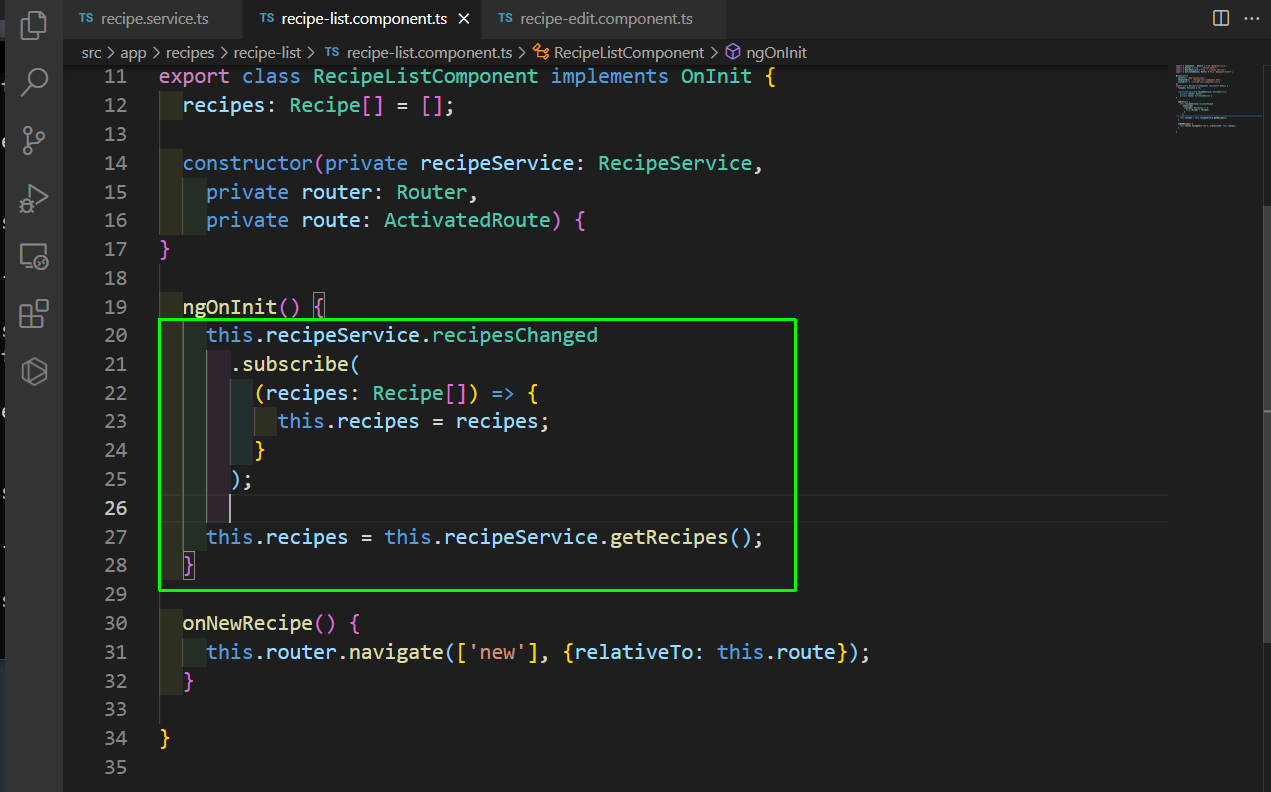Click the triangular icon below Extensions
Image resolution: width=1271 pixels, height=792 pixels.
tap(34, 372)
